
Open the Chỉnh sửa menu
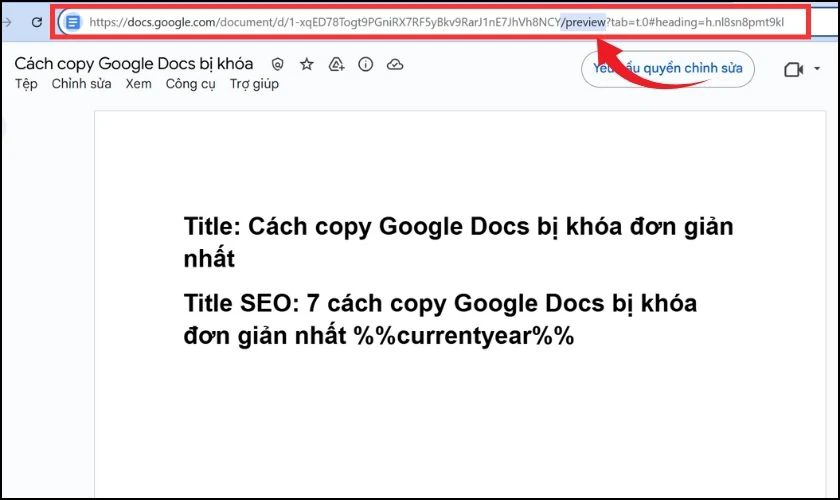point(81,84)
